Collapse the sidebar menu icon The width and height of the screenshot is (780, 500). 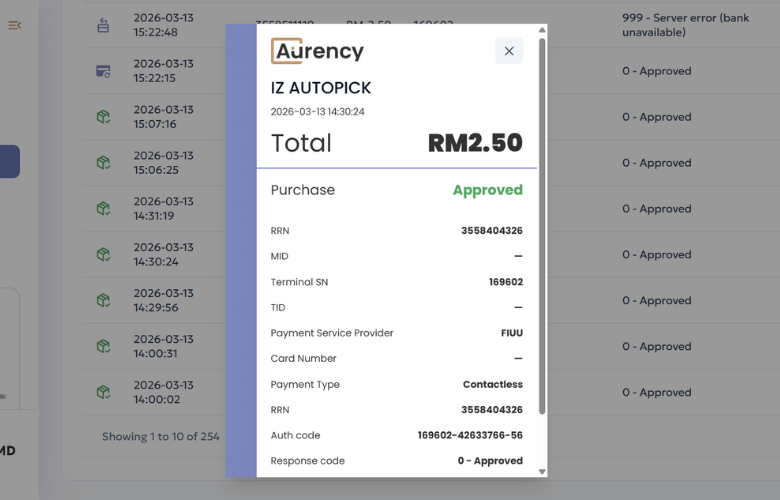pos(14,25)
